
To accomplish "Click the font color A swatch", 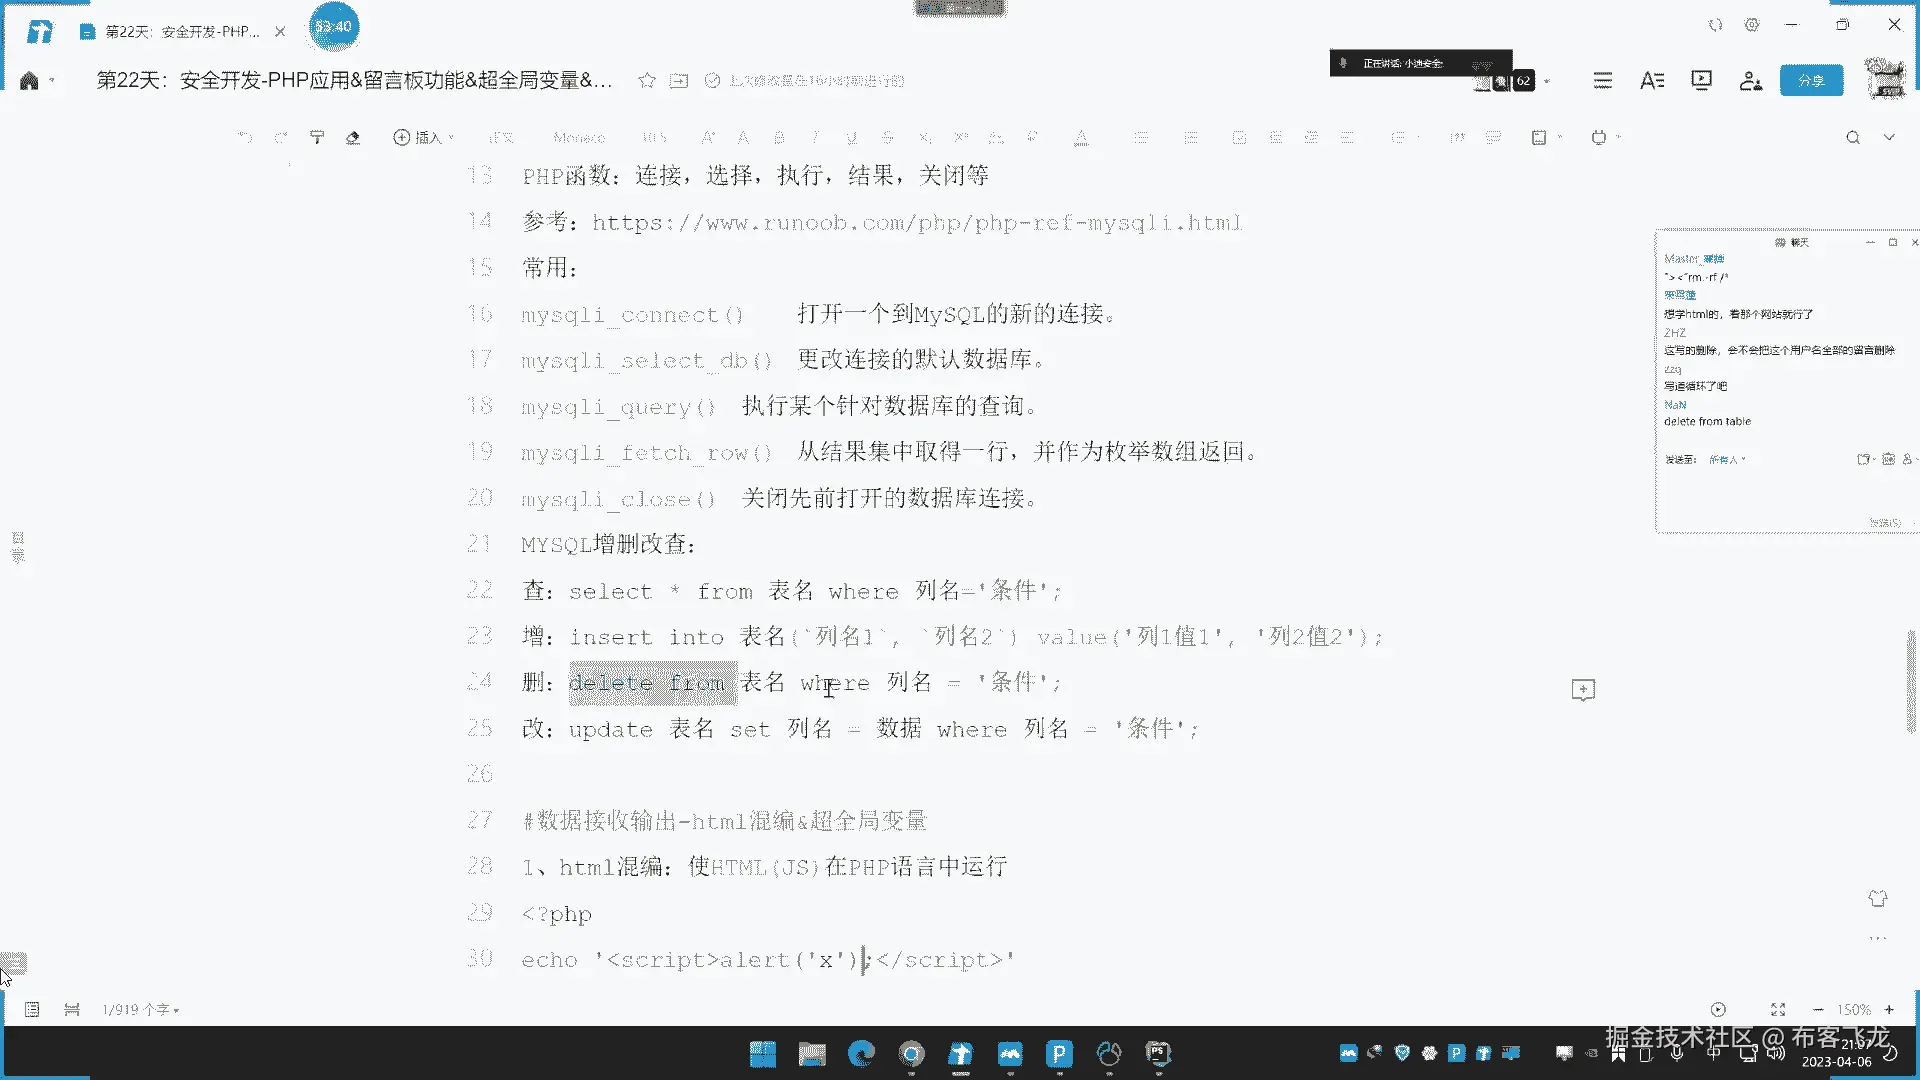I will tap(1081, 138).
